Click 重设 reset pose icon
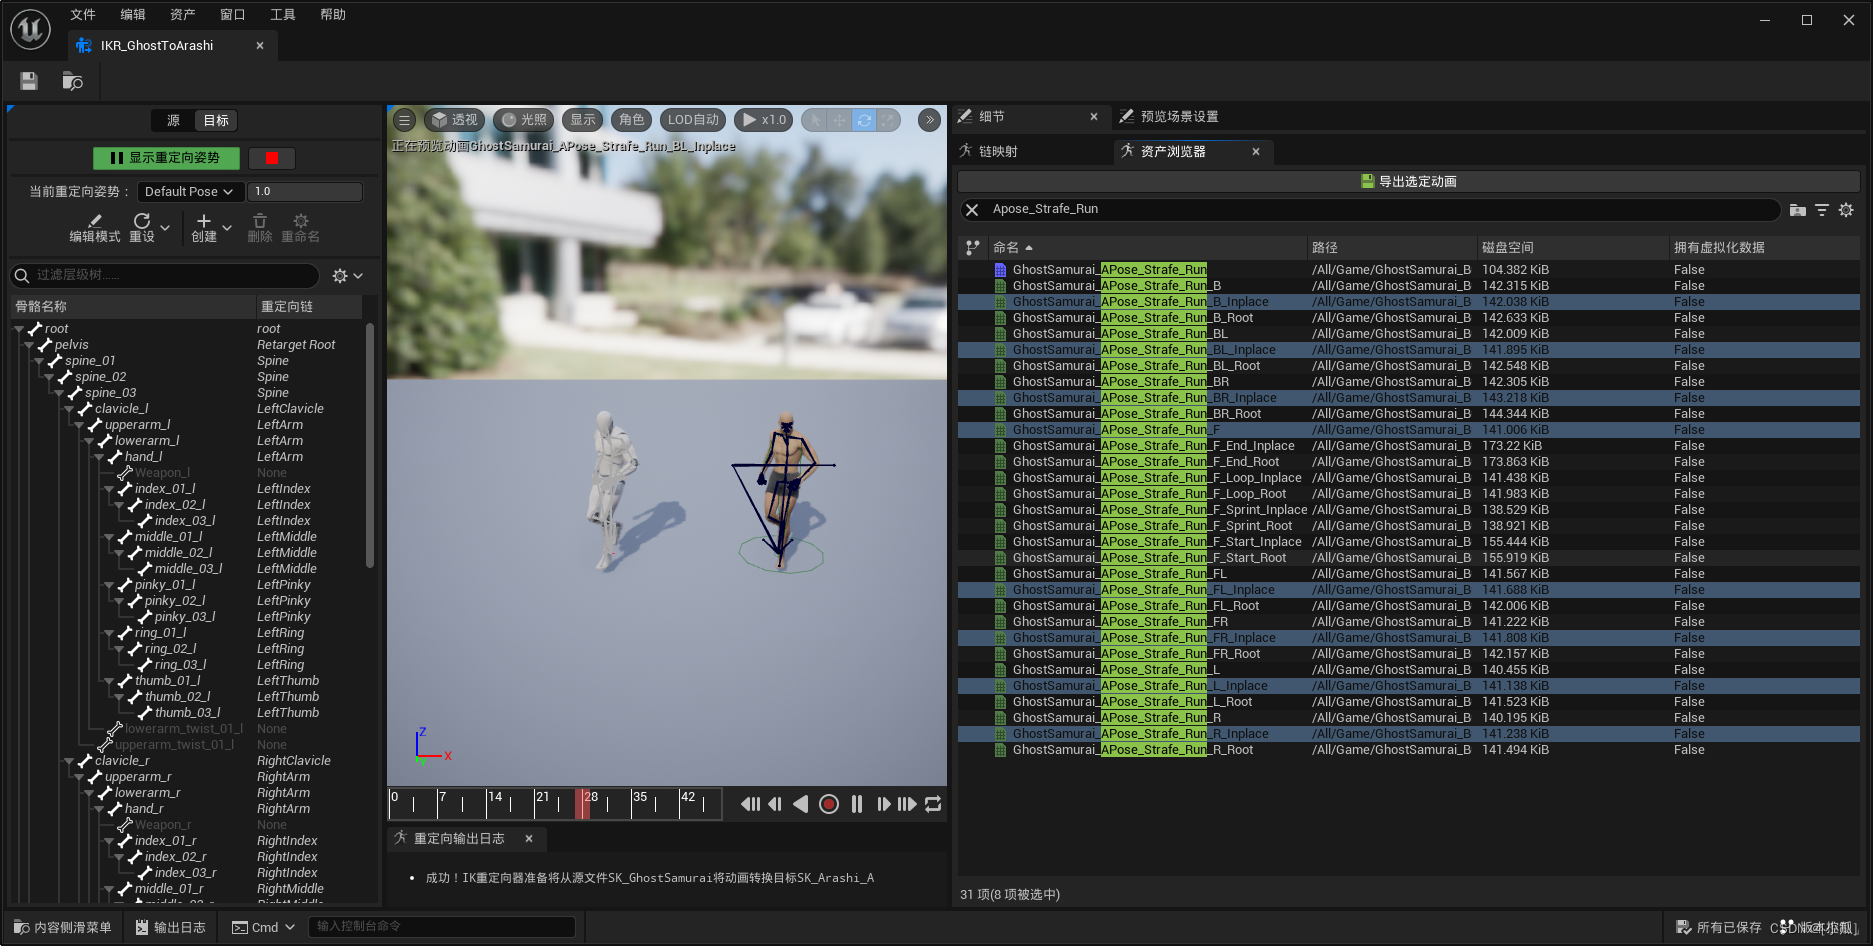Screen dimensions: 1873x946 (142, 228)
